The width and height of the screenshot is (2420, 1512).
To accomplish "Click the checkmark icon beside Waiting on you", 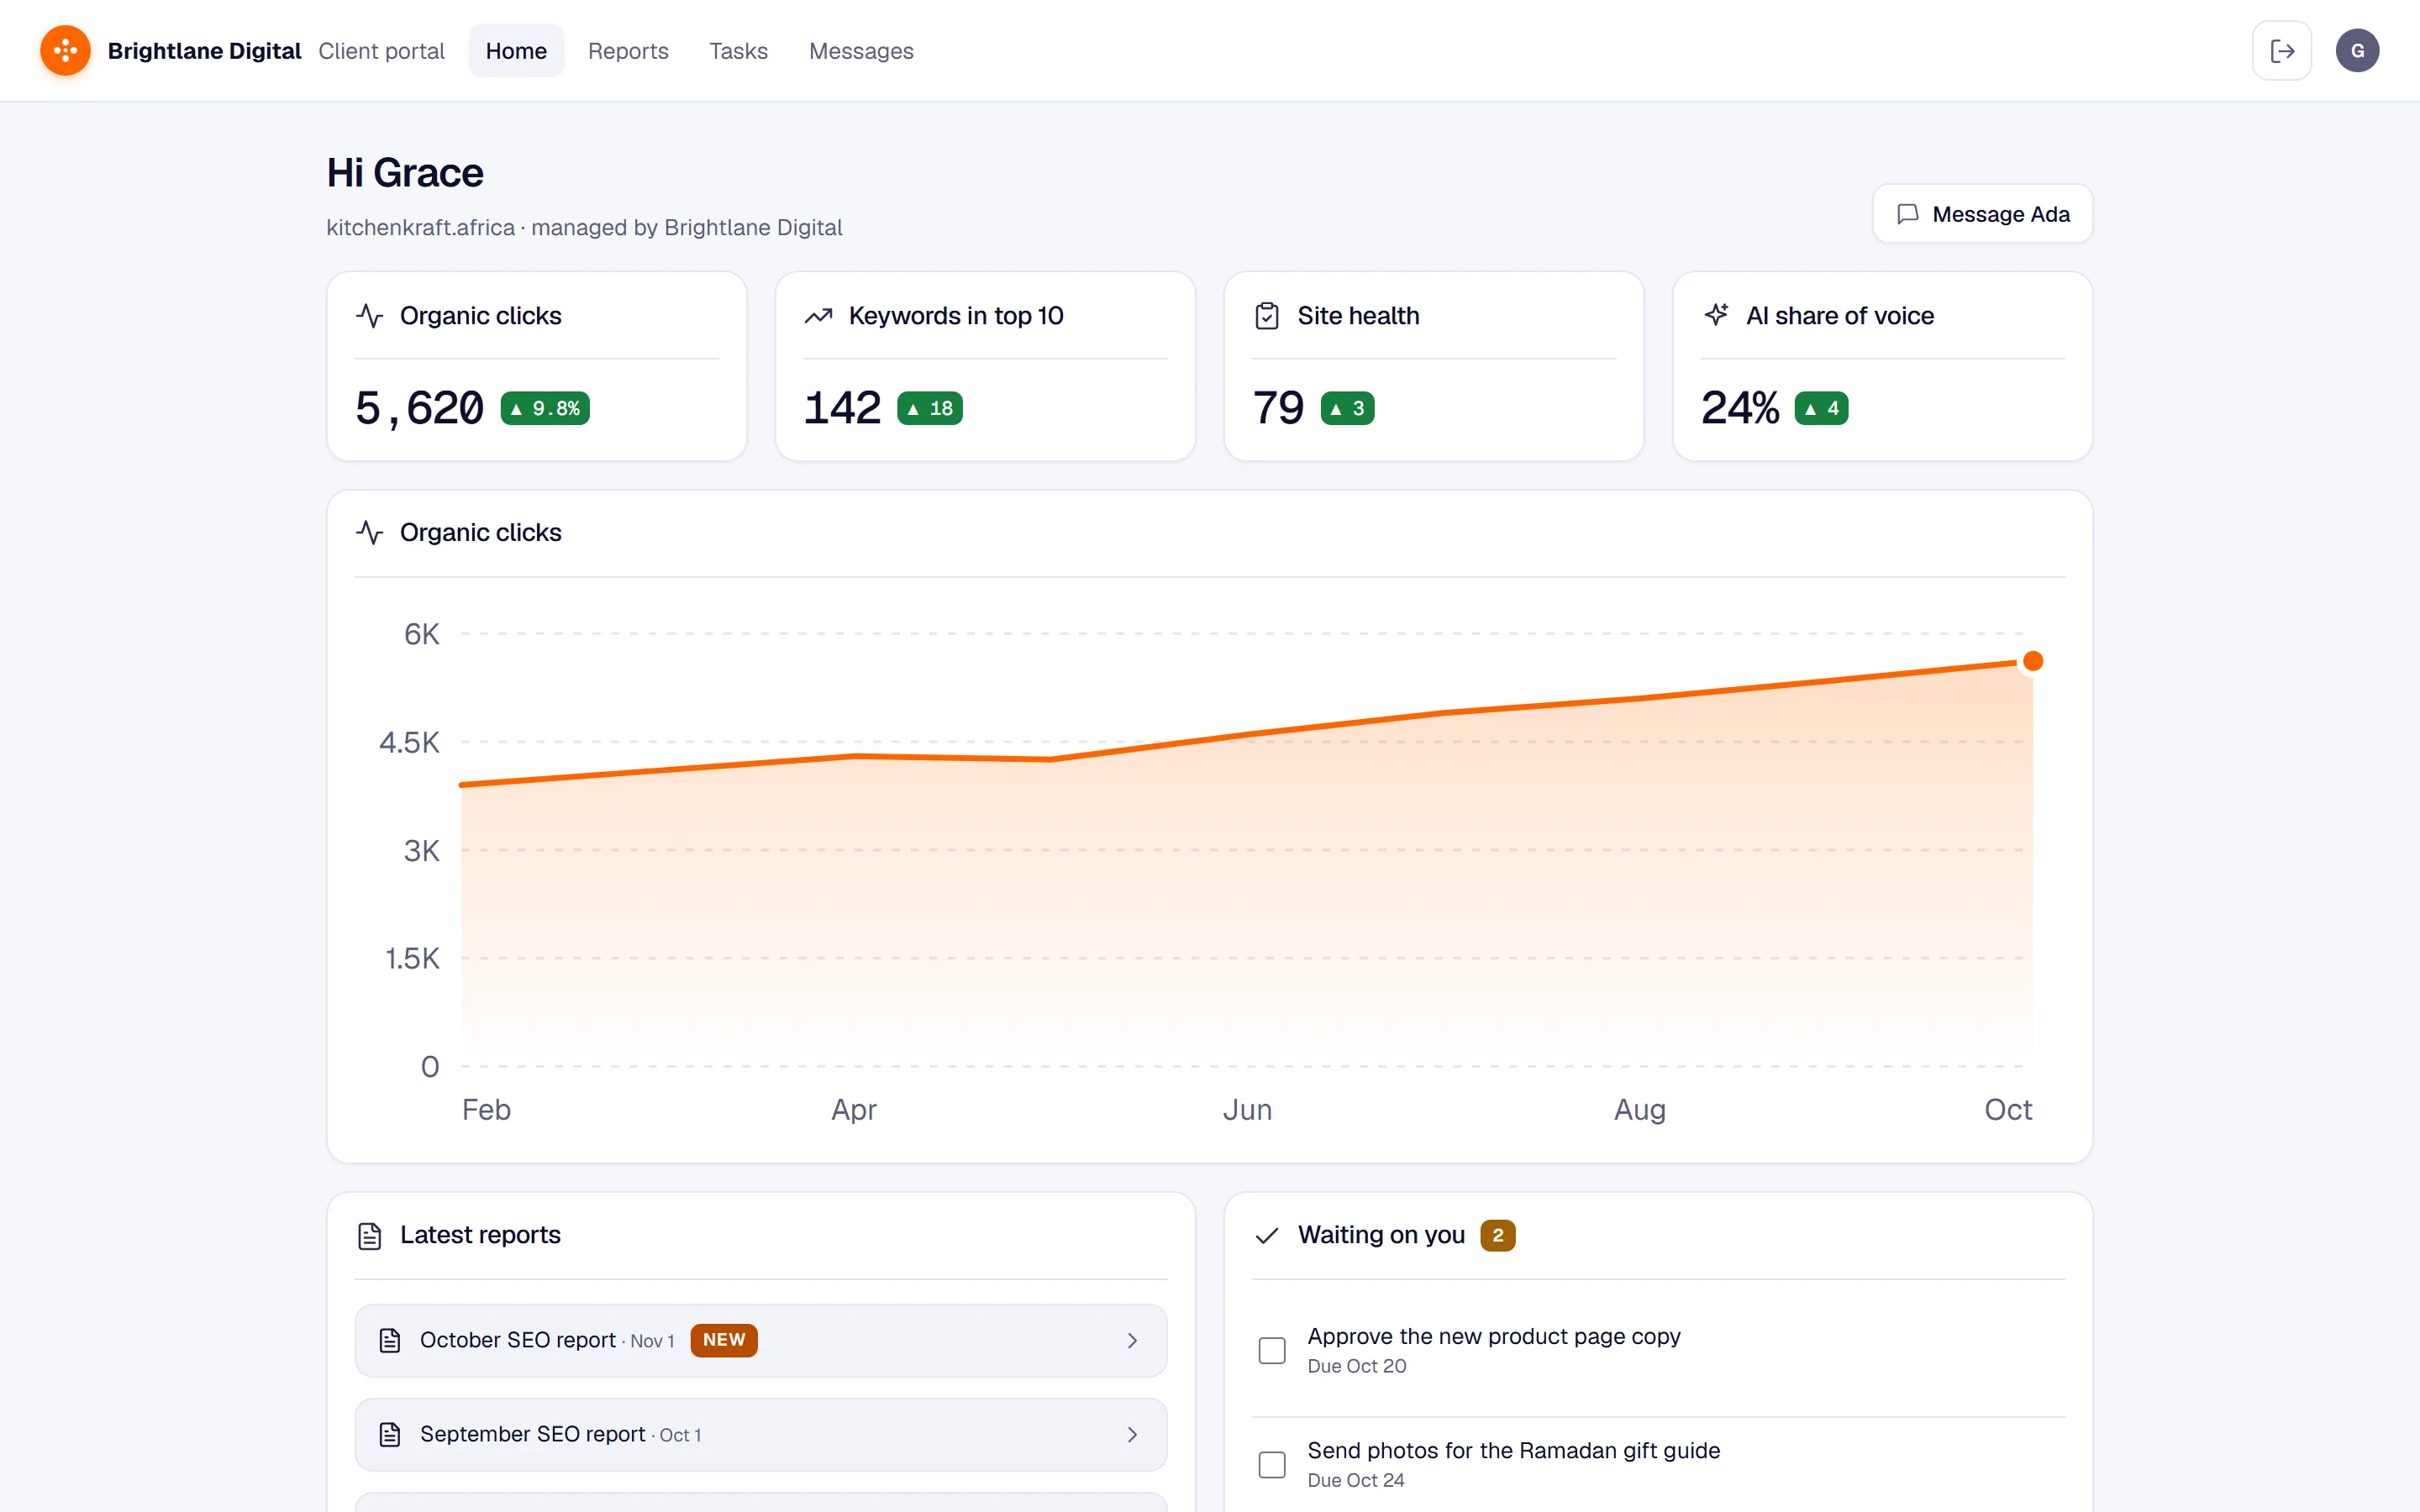I will tap(1267, 1236).
